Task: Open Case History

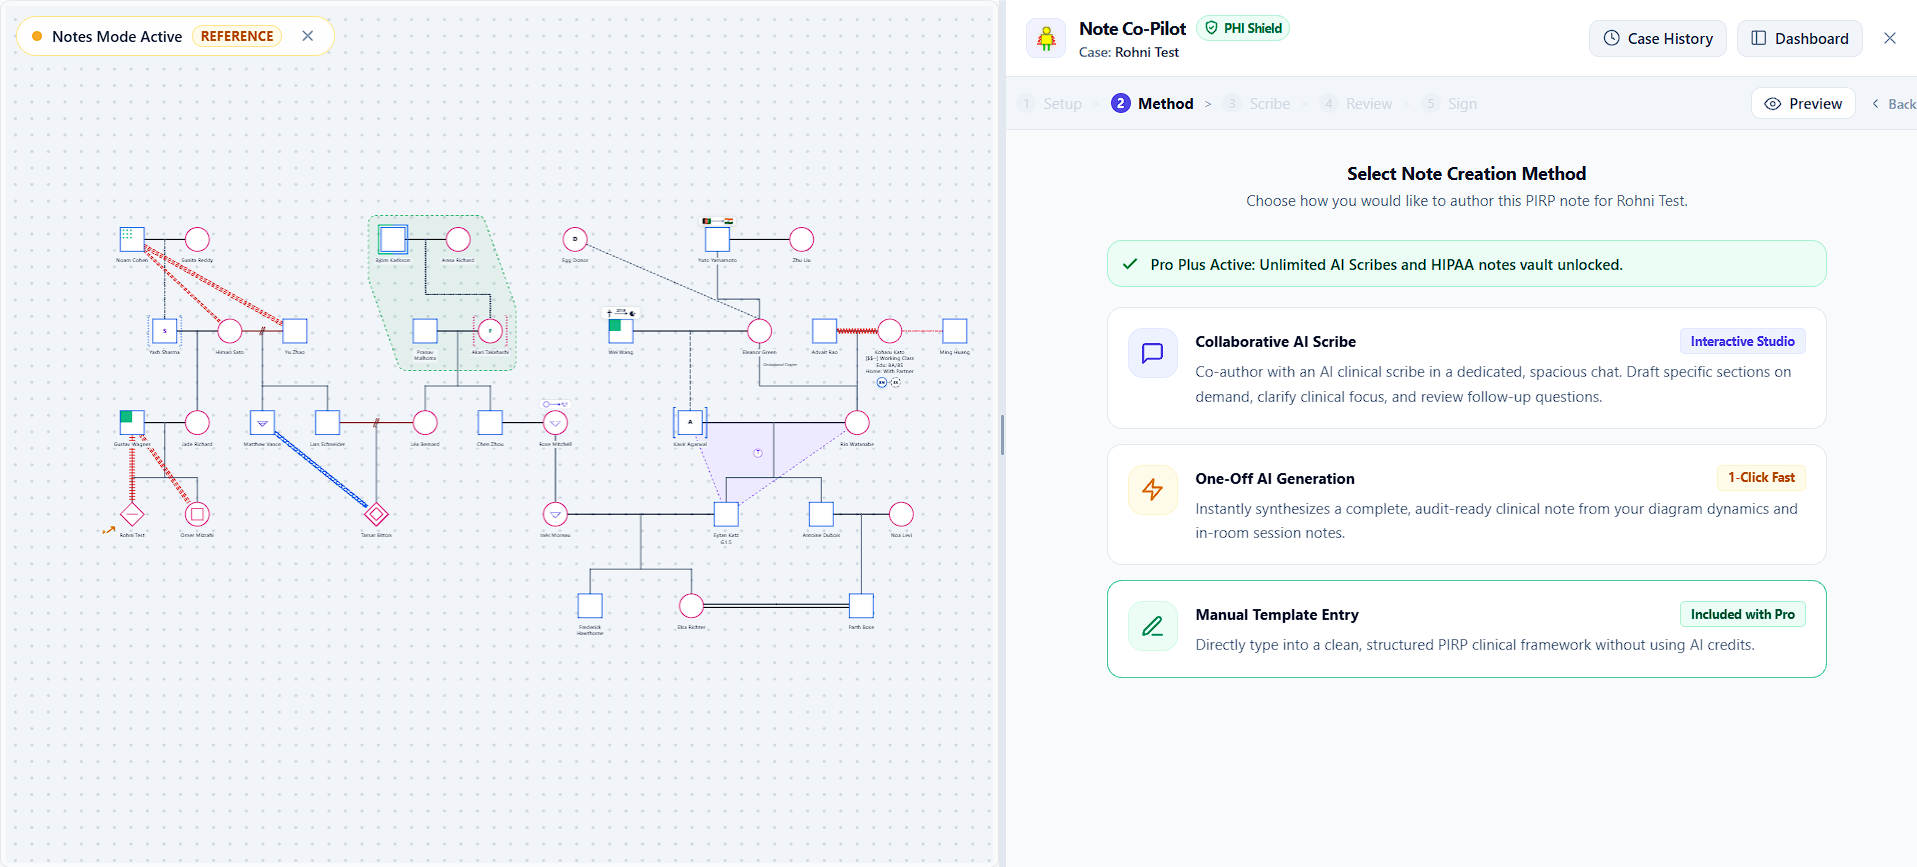Action: tap(1657, 38)
